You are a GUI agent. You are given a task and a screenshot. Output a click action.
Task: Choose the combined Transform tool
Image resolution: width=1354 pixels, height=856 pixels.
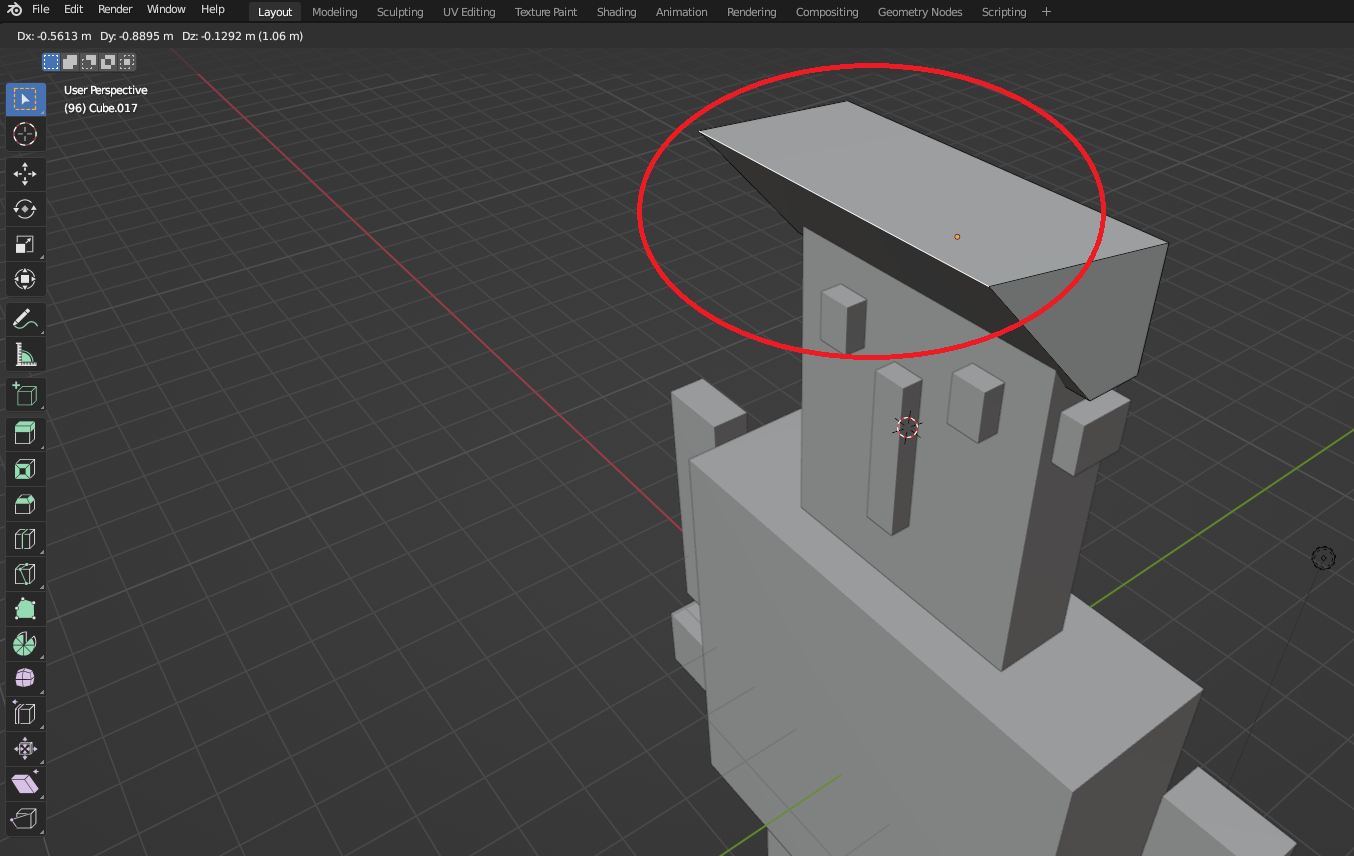(x=26, y=279)
